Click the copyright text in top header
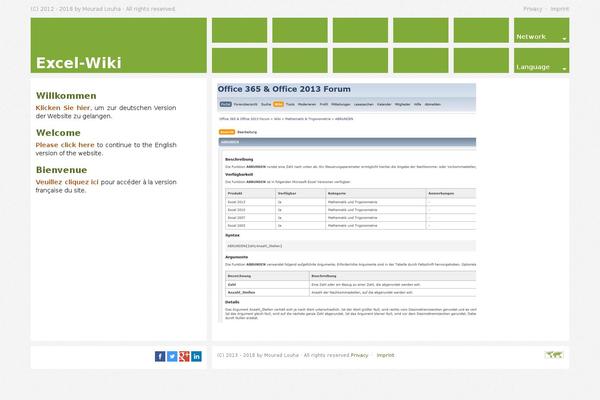Image resolution: width=600 pixels, height=400 pixels. click(103, 9)
